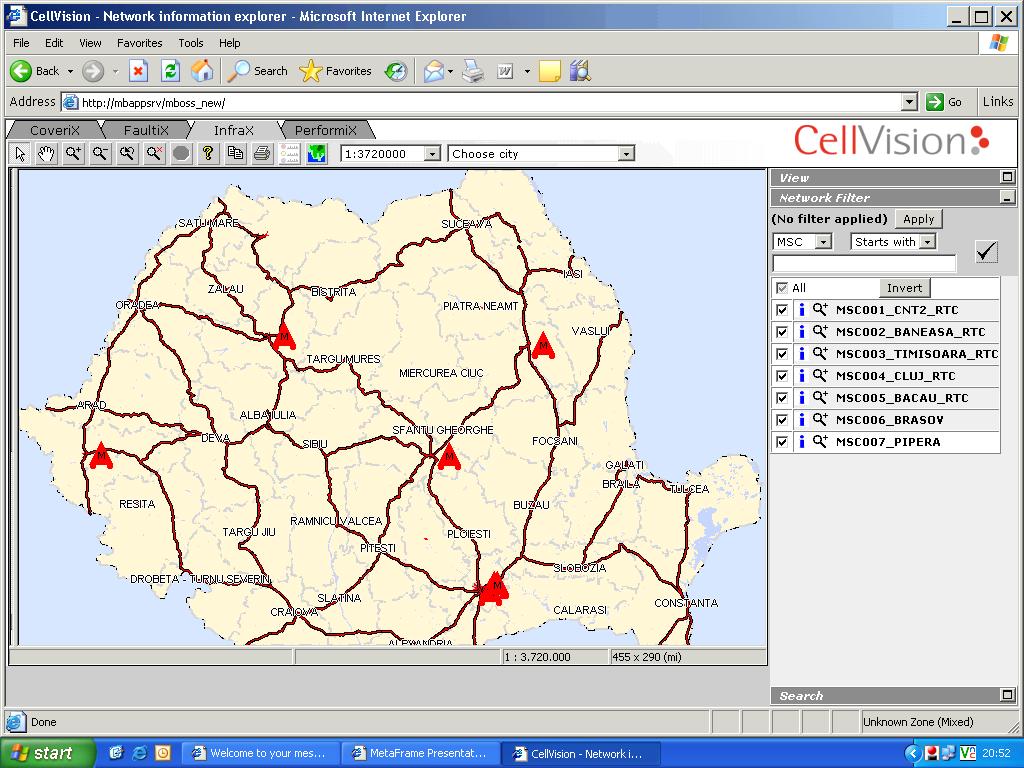Click the magnifier with red X tool

pos(154,154)
